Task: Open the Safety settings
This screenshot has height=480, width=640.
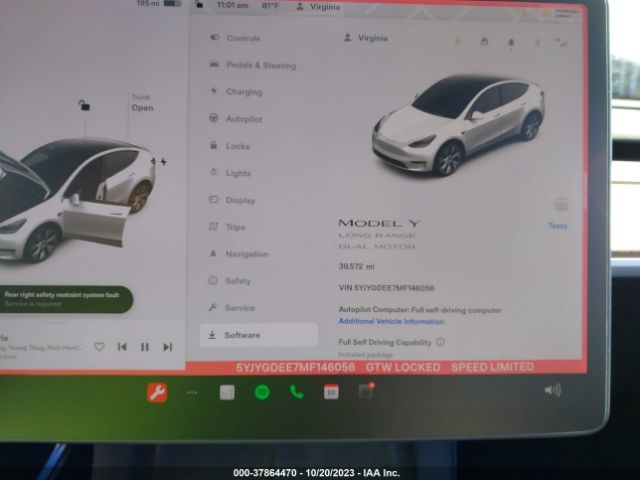Action: (x=230, y=280)
